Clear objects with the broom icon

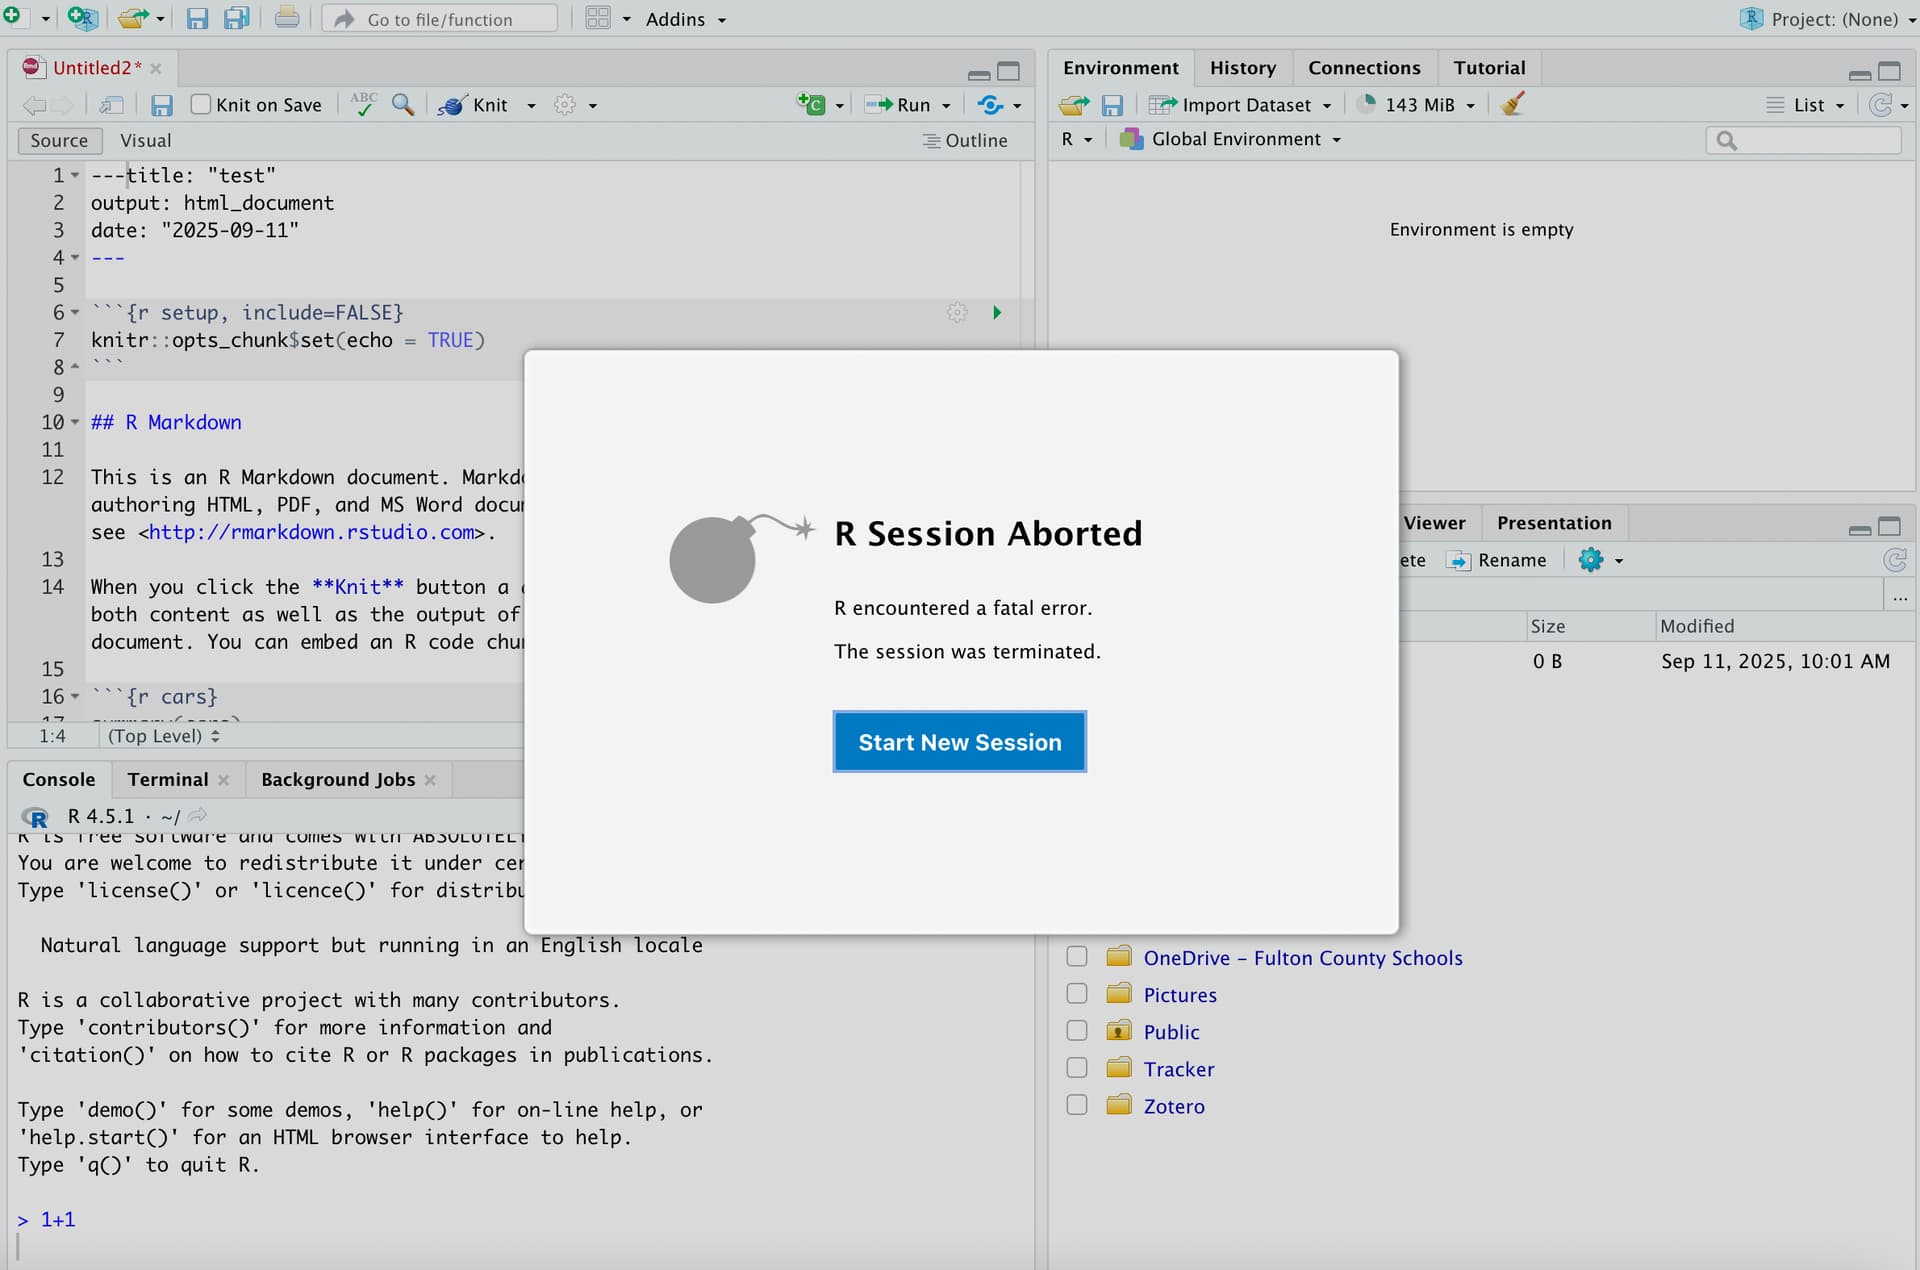[x=1511, y=104]
